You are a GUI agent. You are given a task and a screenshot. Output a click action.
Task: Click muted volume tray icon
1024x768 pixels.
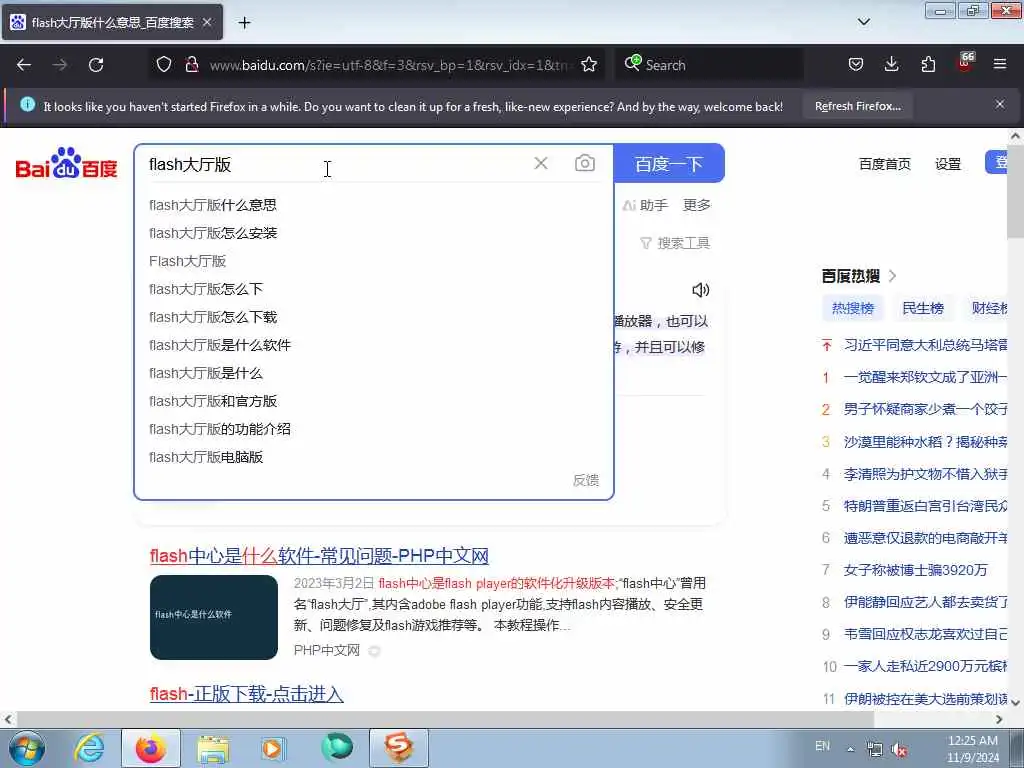pyautogui.click(x=899, y=749)
